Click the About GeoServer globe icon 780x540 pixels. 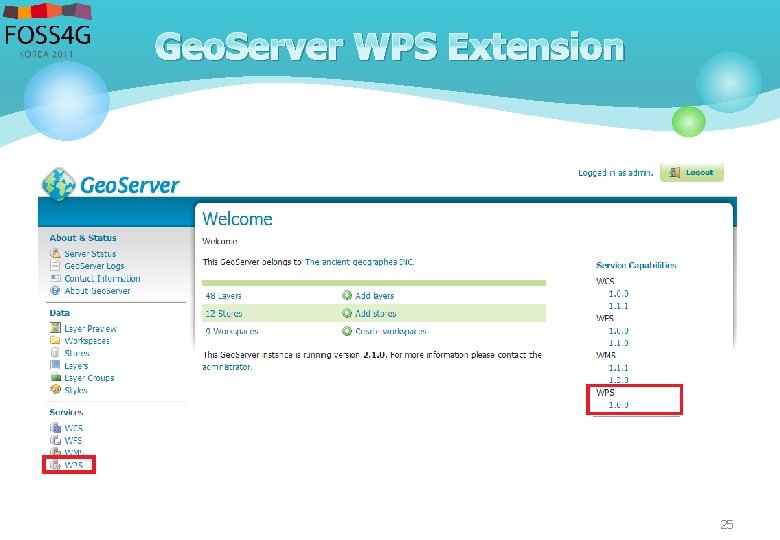click(55, 290)
